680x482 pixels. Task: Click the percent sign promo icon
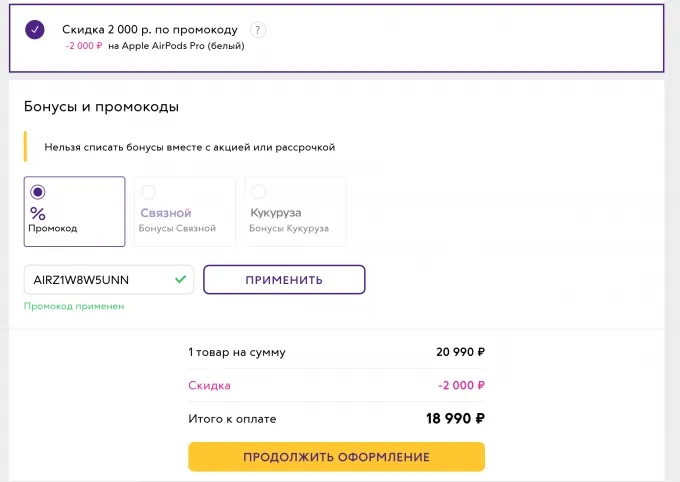[38, 213]
